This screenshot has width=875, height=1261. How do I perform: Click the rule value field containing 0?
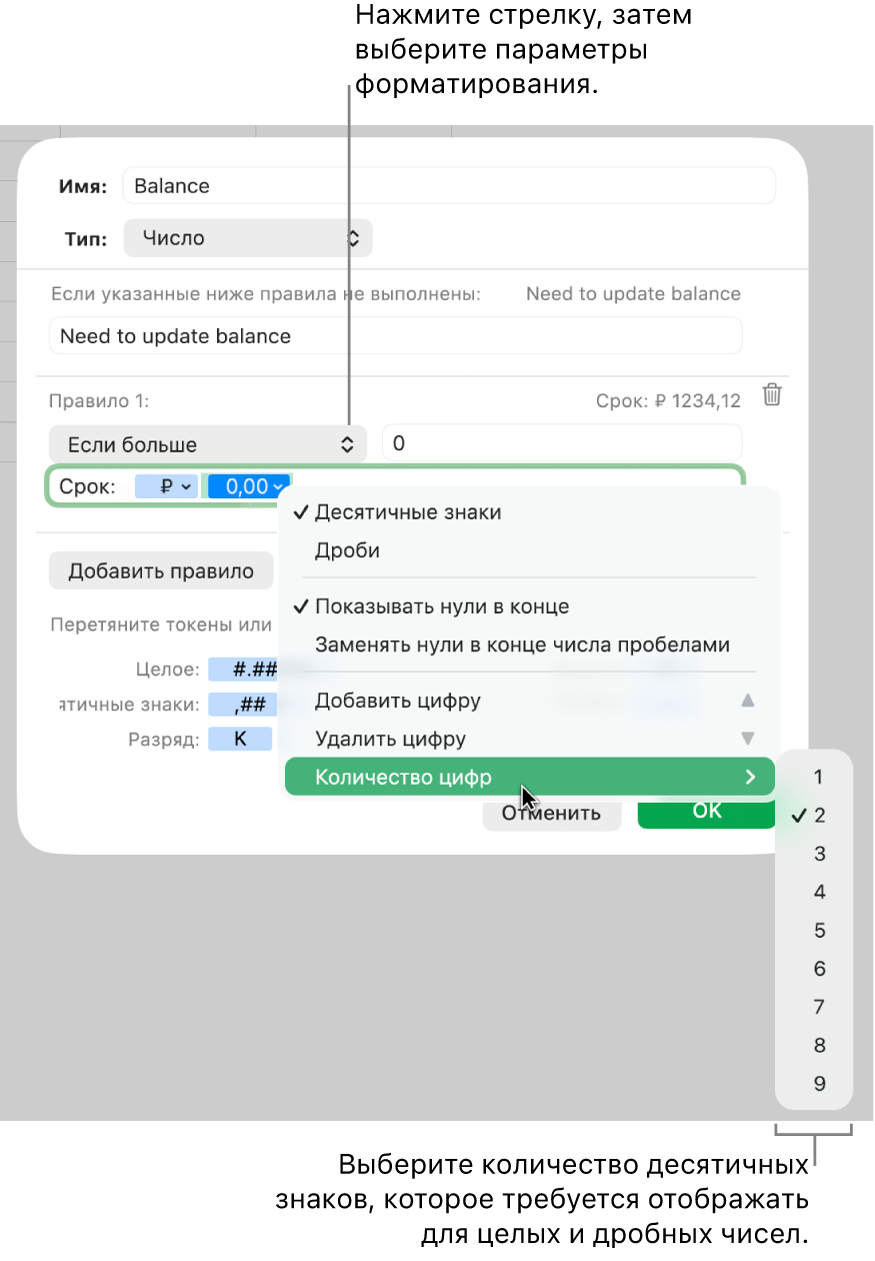563,443
